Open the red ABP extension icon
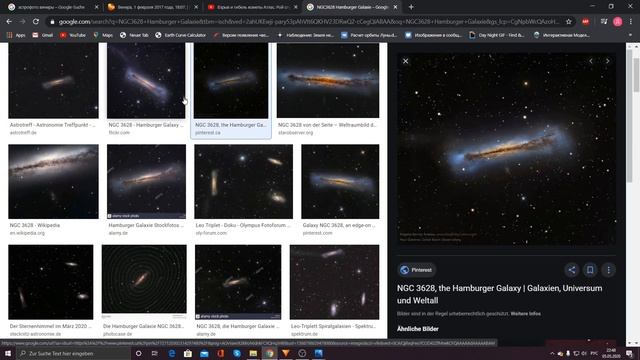 [x=586, y=22]
